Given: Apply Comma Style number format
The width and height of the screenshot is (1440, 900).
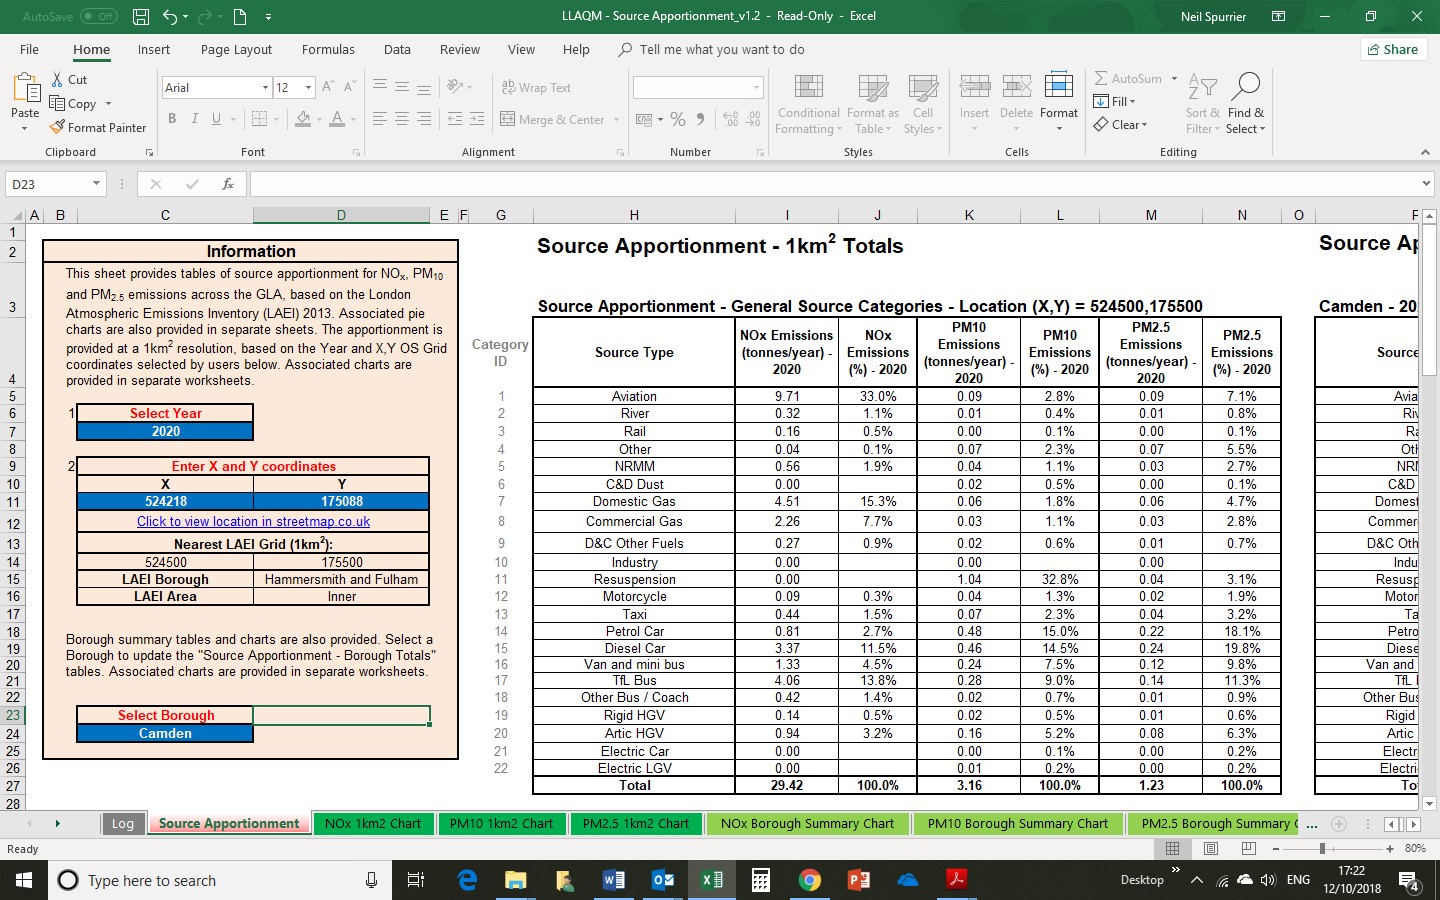Looking at the screenshot, I should point(701,119).
